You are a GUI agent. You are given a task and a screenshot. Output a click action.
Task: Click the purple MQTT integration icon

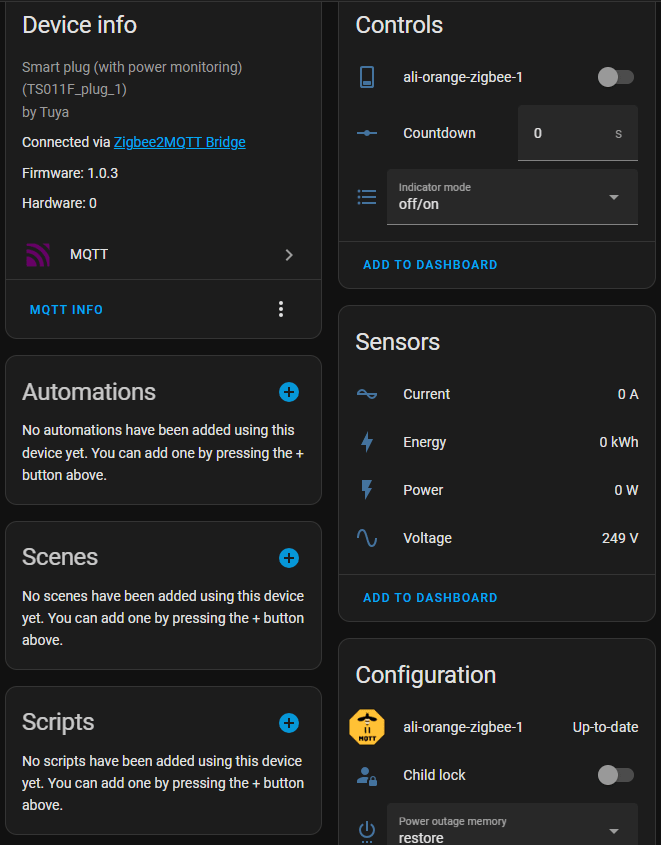(x=38, y=255)
